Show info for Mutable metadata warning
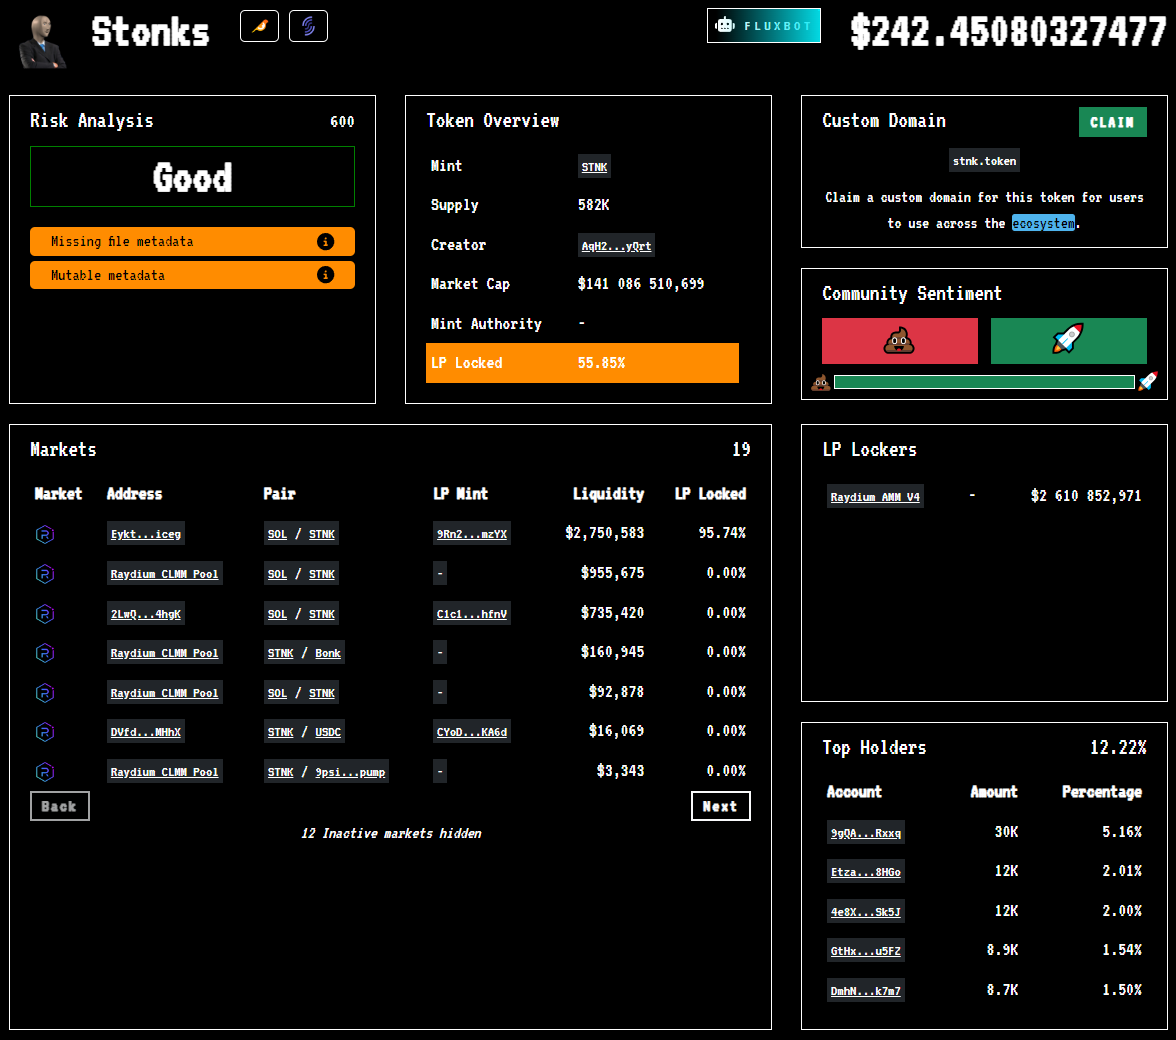The width and height of the screenshot is (1176, 1040). point(326,274)
